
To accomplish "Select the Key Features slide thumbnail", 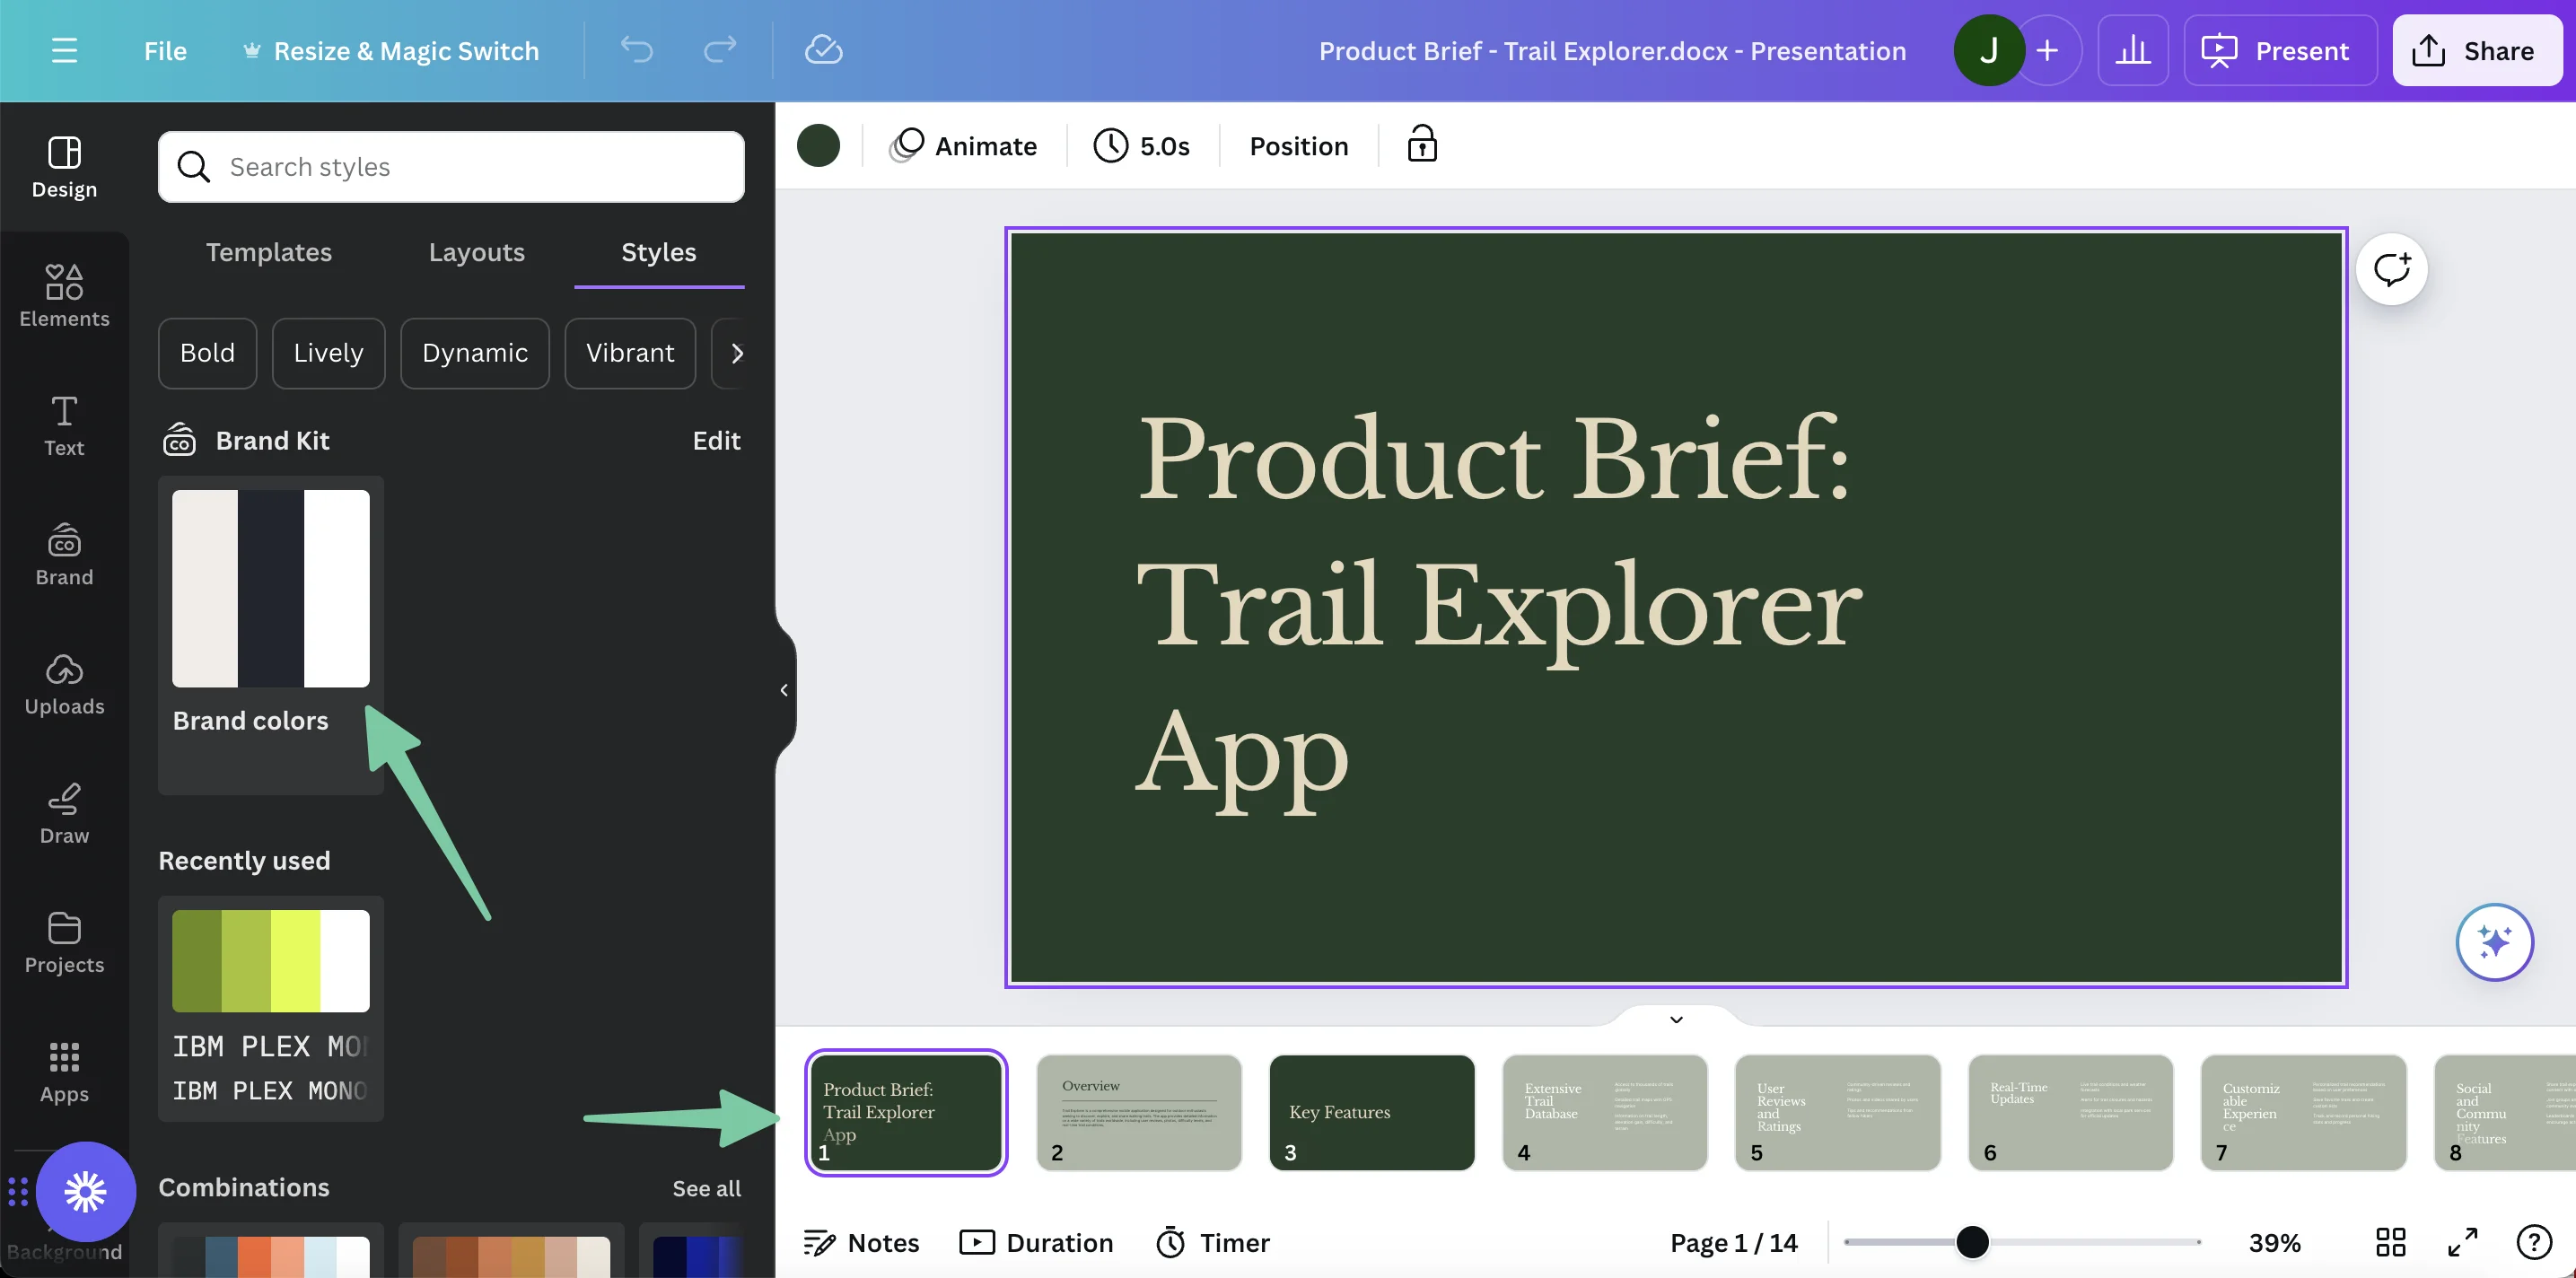I will [x=1371, y=1113].
